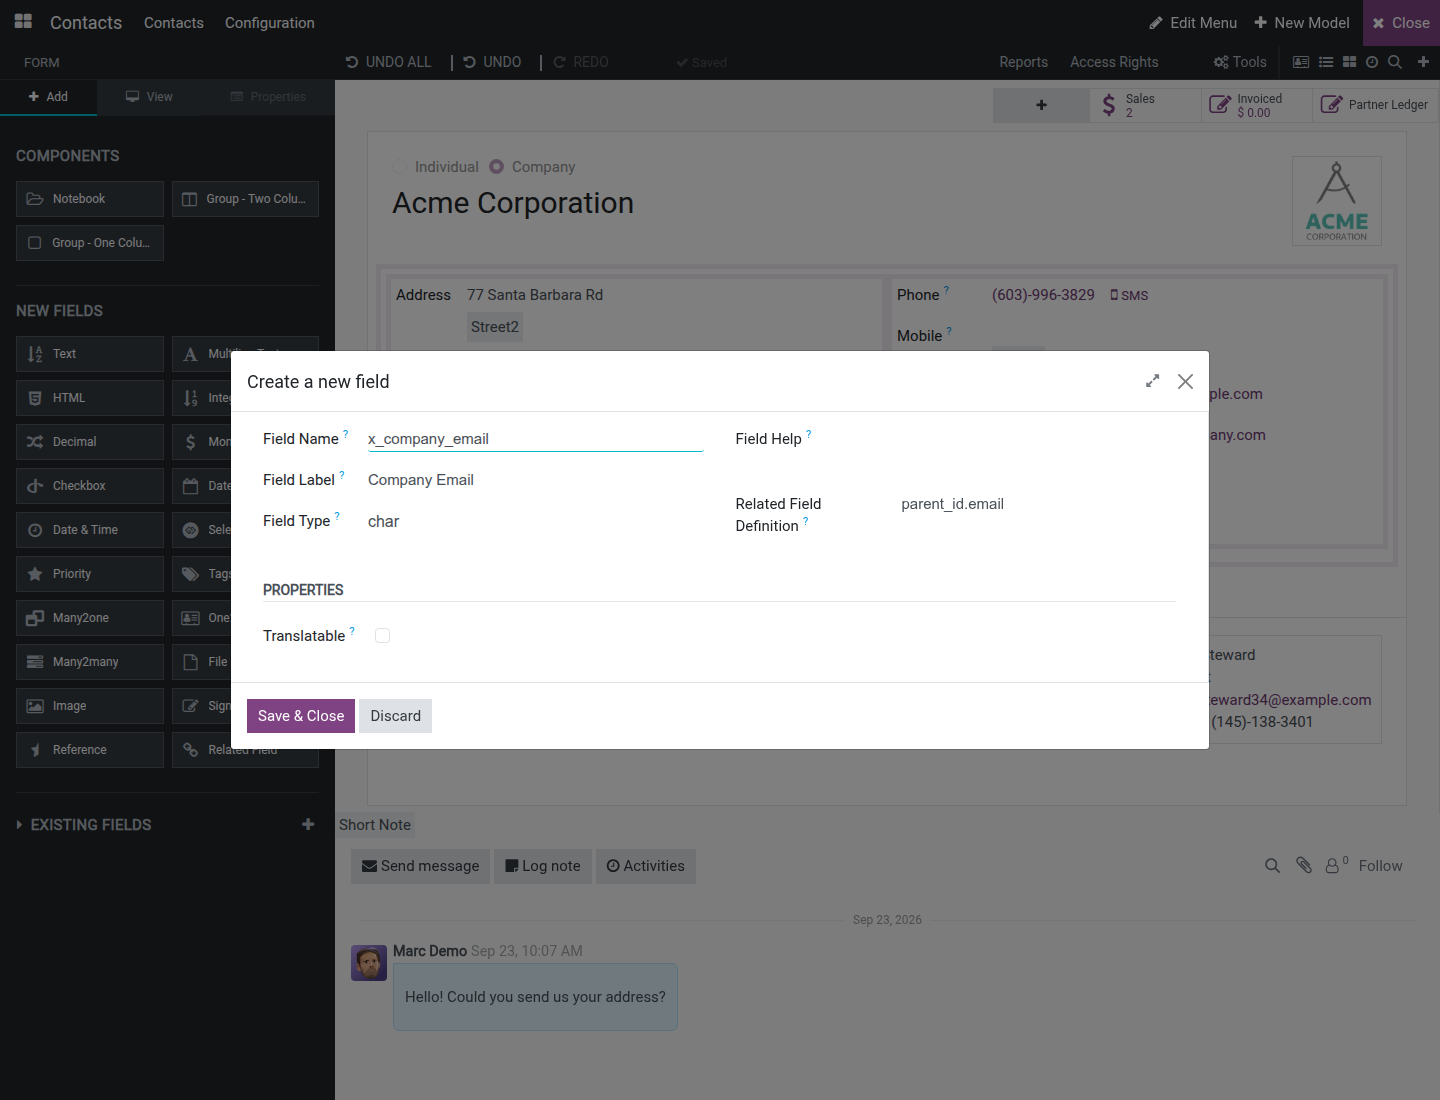Click Save & Close button
This screenshot has width=1440, height=1100.
[x=301, y=716]
